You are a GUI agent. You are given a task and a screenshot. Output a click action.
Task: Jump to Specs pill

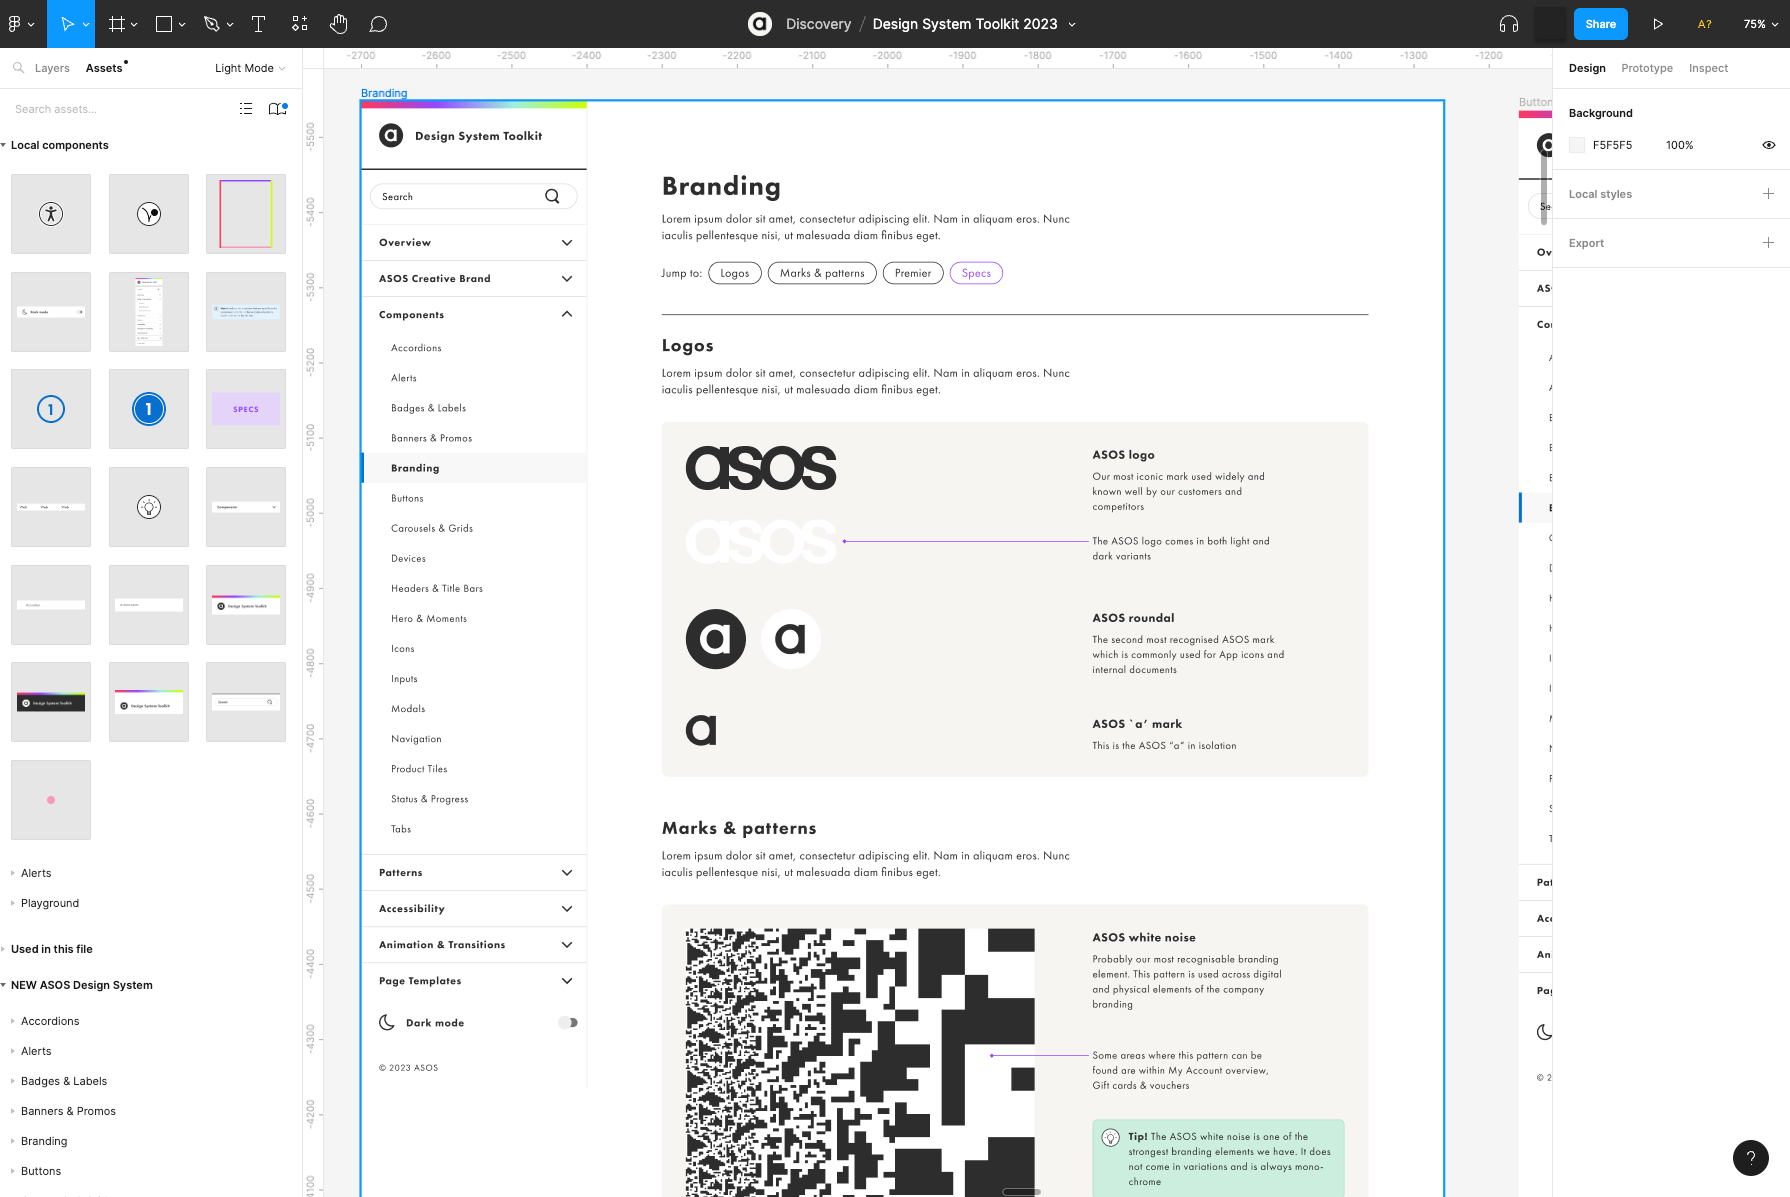point(976,273)
